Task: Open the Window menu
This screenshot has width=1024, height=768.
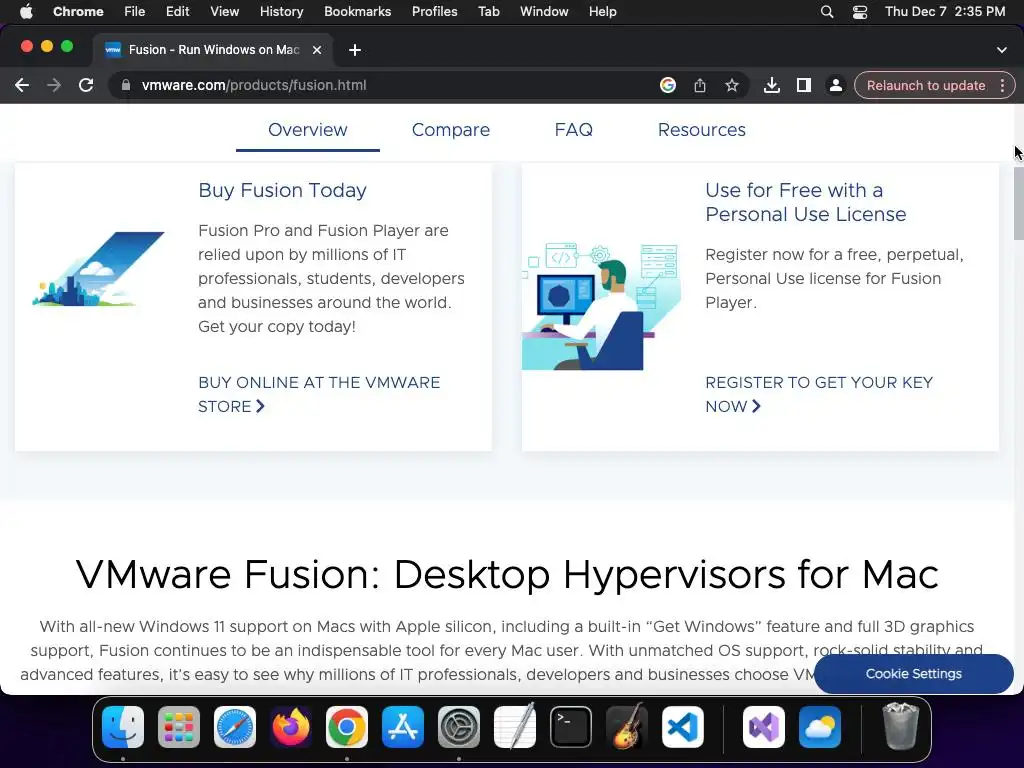Action: click(544, 12)
